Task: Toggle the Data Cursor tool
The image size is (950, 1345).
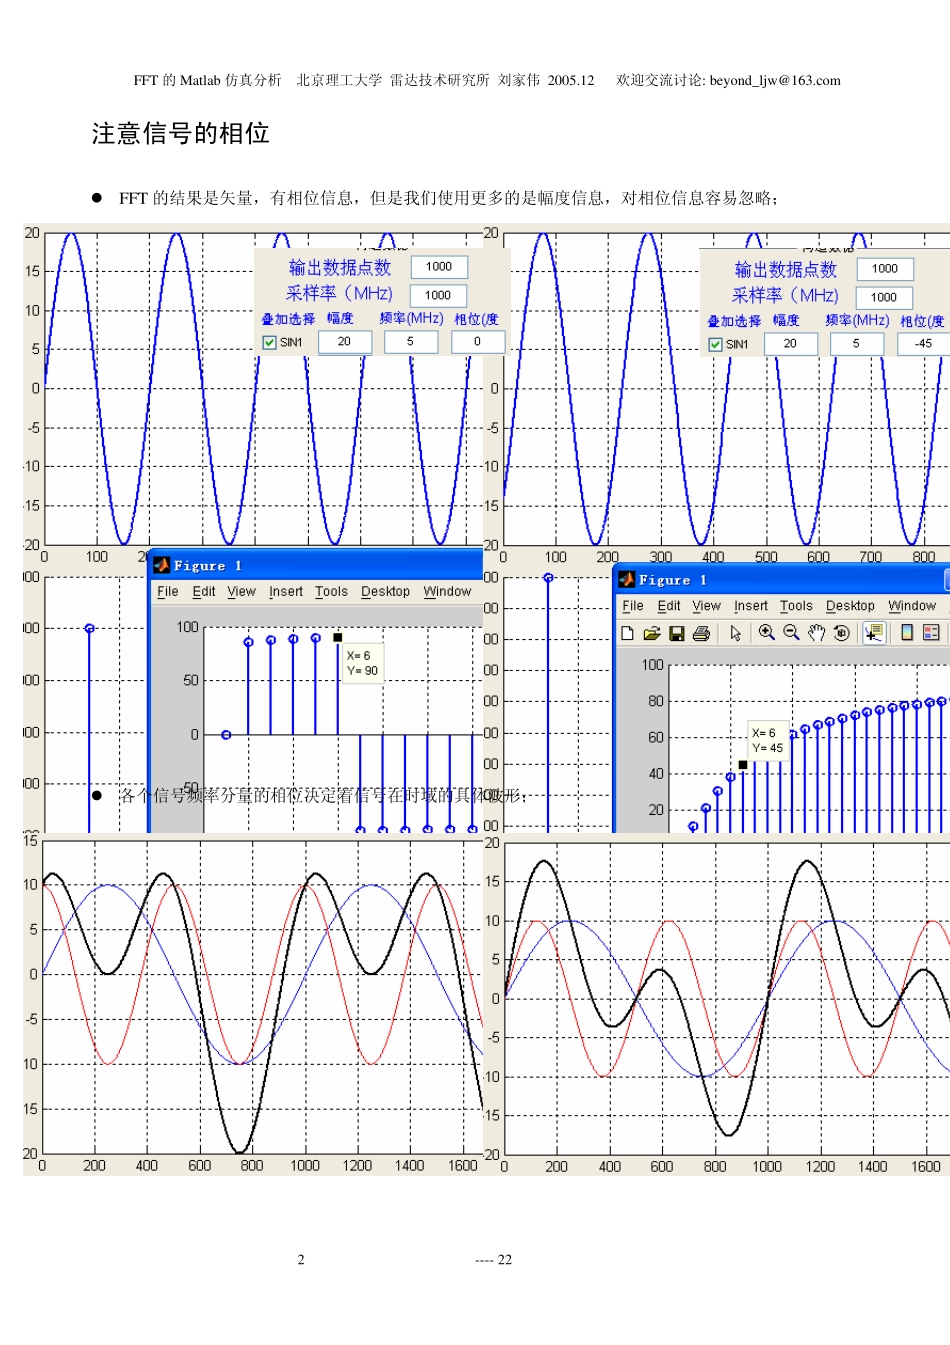Action: (x=874, y=633)
